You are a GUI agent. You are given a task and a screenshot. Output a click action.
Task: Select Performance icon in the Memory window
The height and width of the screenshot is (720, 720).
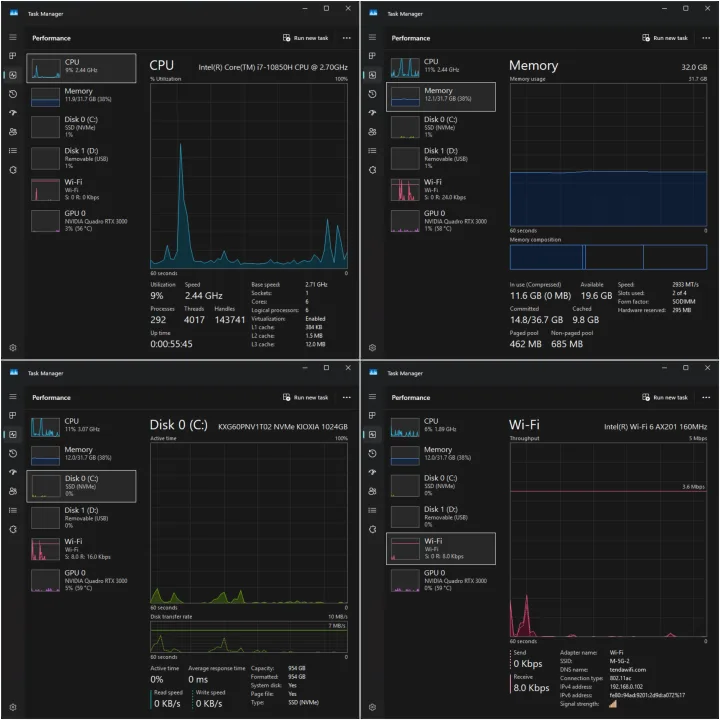pos(372,75)
